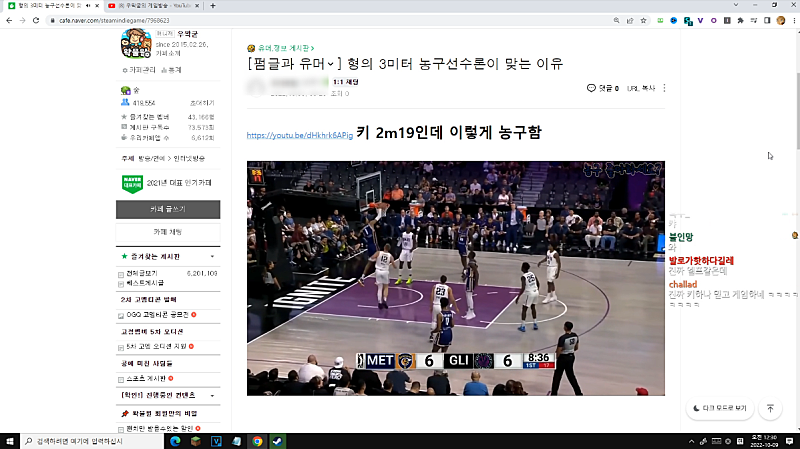Screen dimensions: 800x449
Task: Click the Windows Start button
Action: point(11,440)
